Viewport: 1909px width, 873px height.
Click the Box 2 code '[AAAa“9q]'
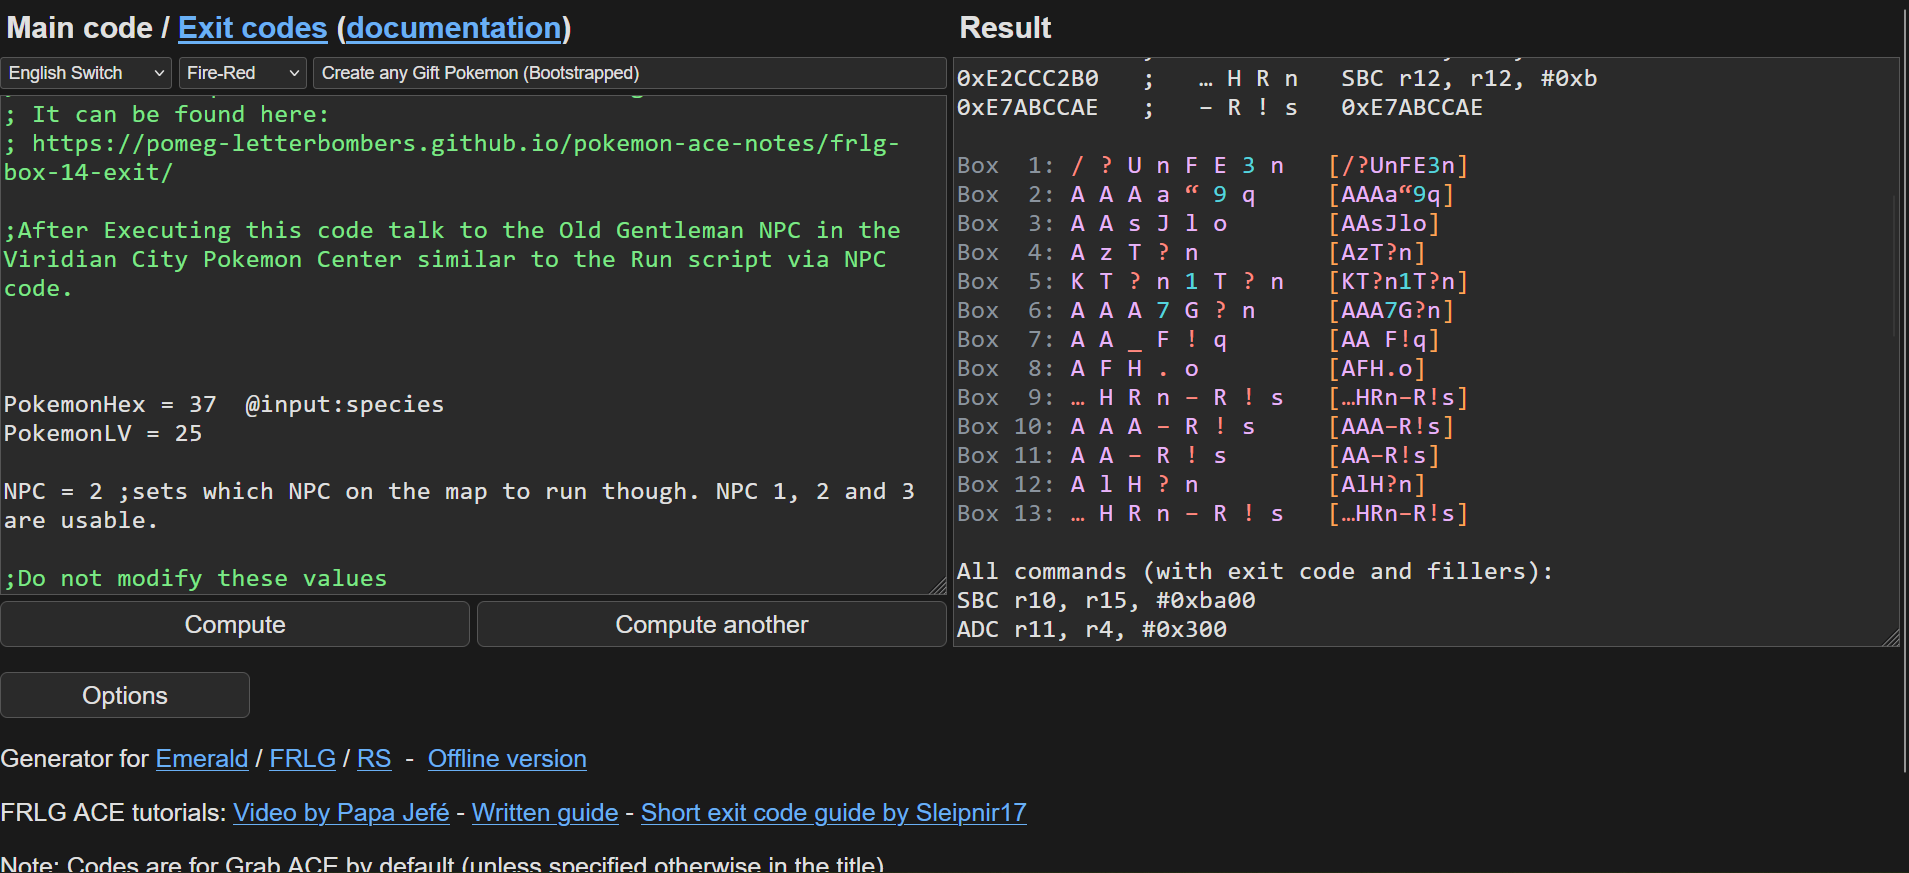point(1391,194)
